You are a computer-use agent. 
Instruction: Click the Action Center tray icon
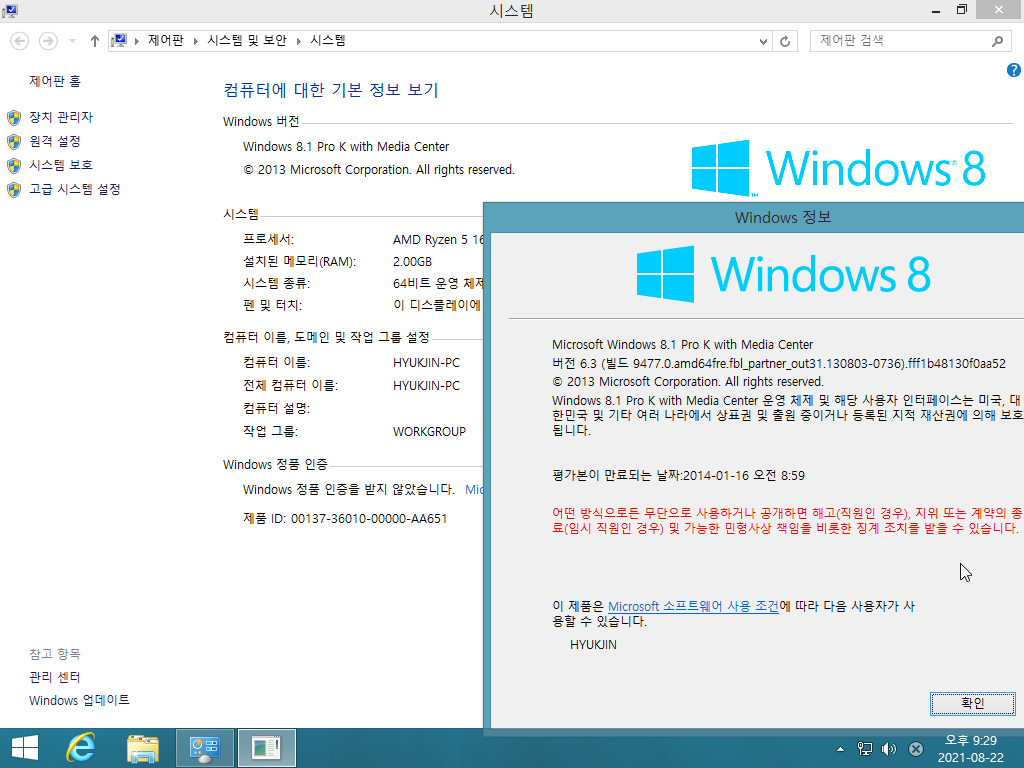pos(916,749)
